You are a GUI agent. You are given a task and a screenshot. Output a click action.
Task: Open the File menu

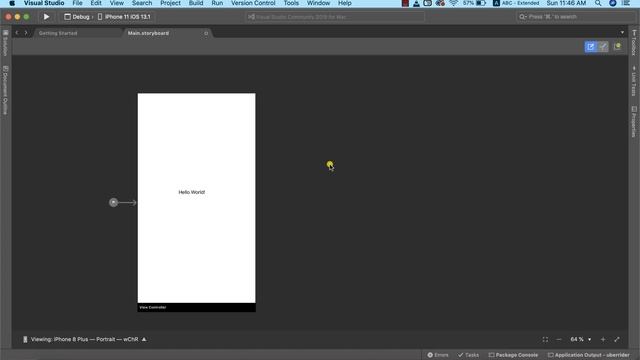click(78, 3)
